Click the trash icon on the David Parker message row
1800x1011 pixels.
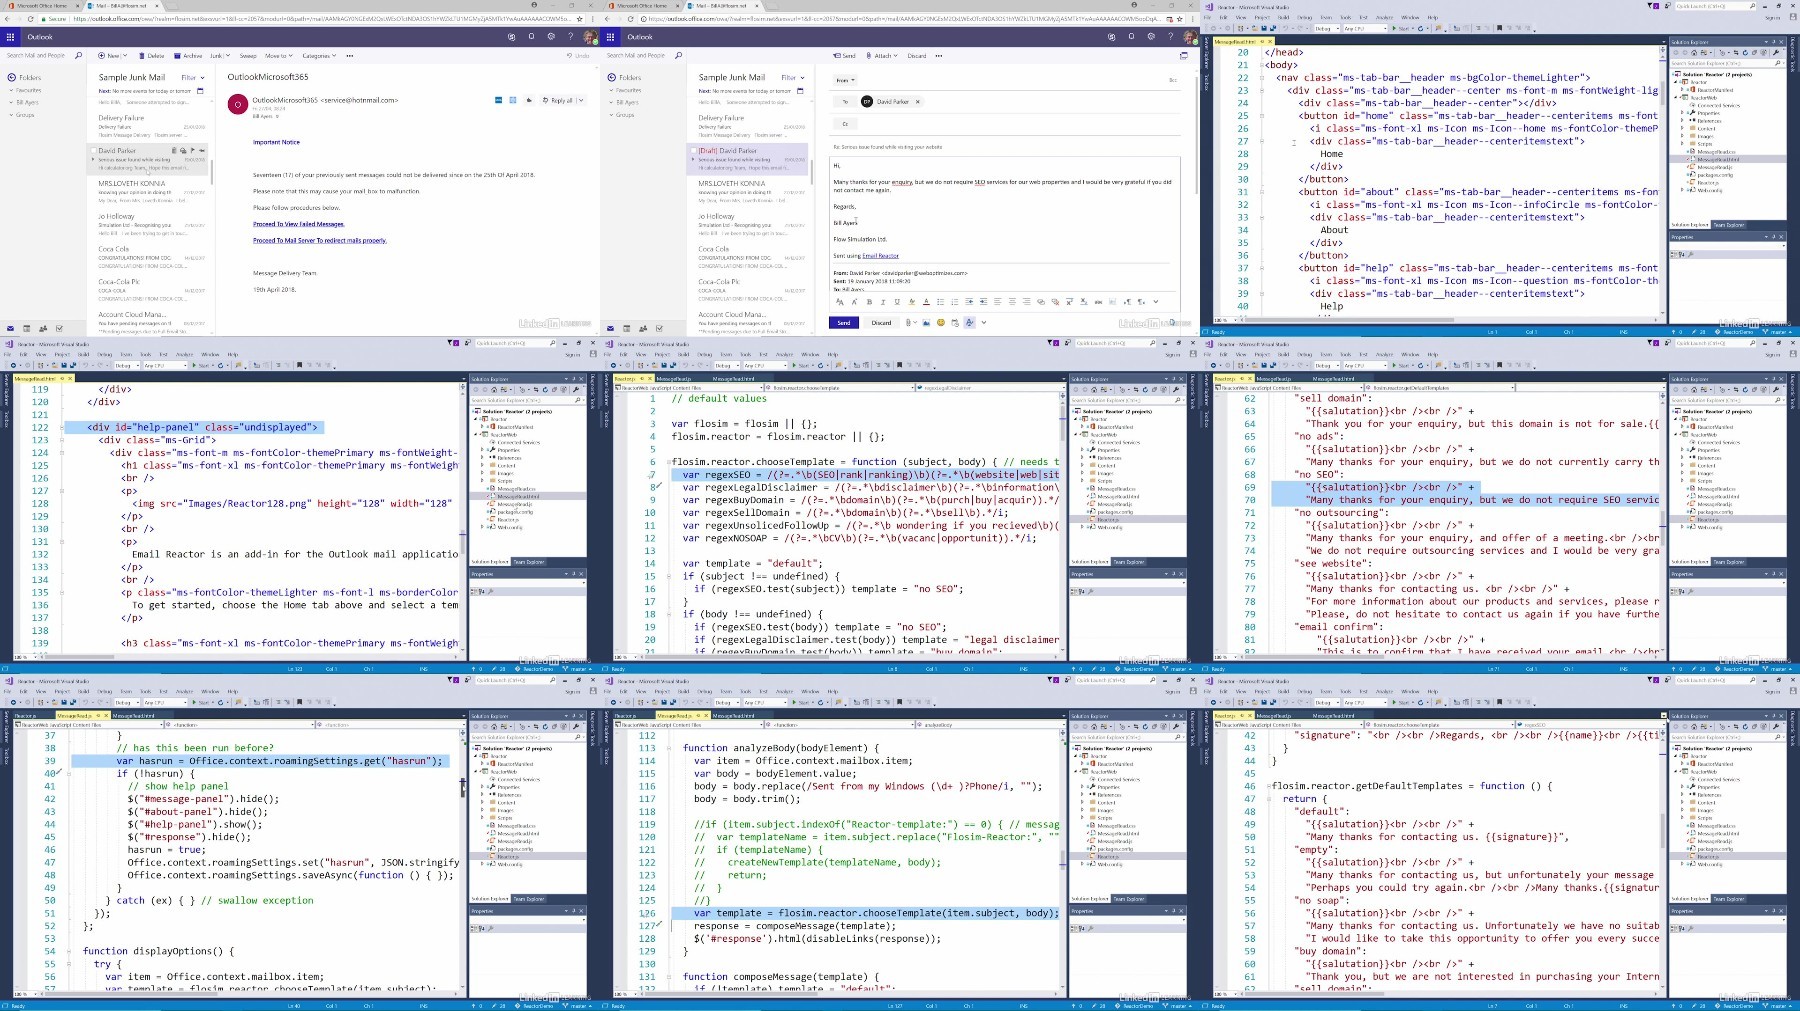click(x=174, y=150)
